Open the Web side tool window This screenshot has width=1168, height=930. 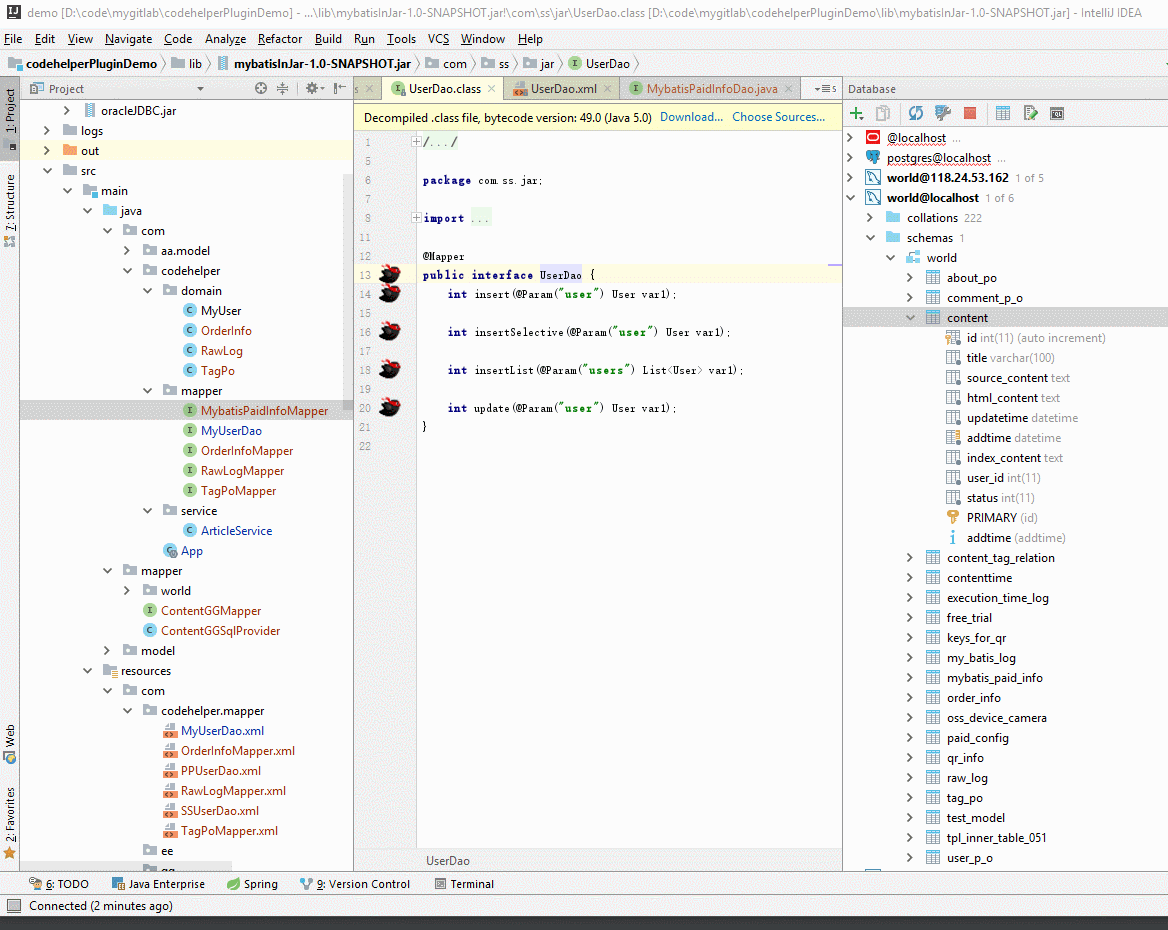coord(10,744)
